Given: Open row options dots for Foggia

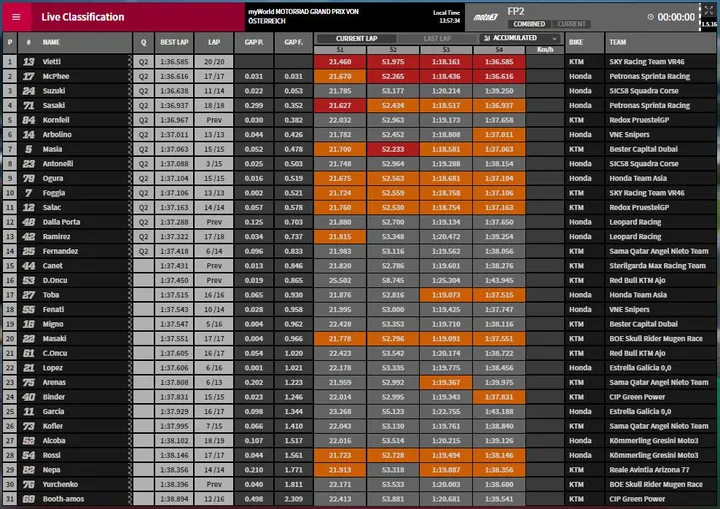Looking at the screenshot, I should pos(129,193).
